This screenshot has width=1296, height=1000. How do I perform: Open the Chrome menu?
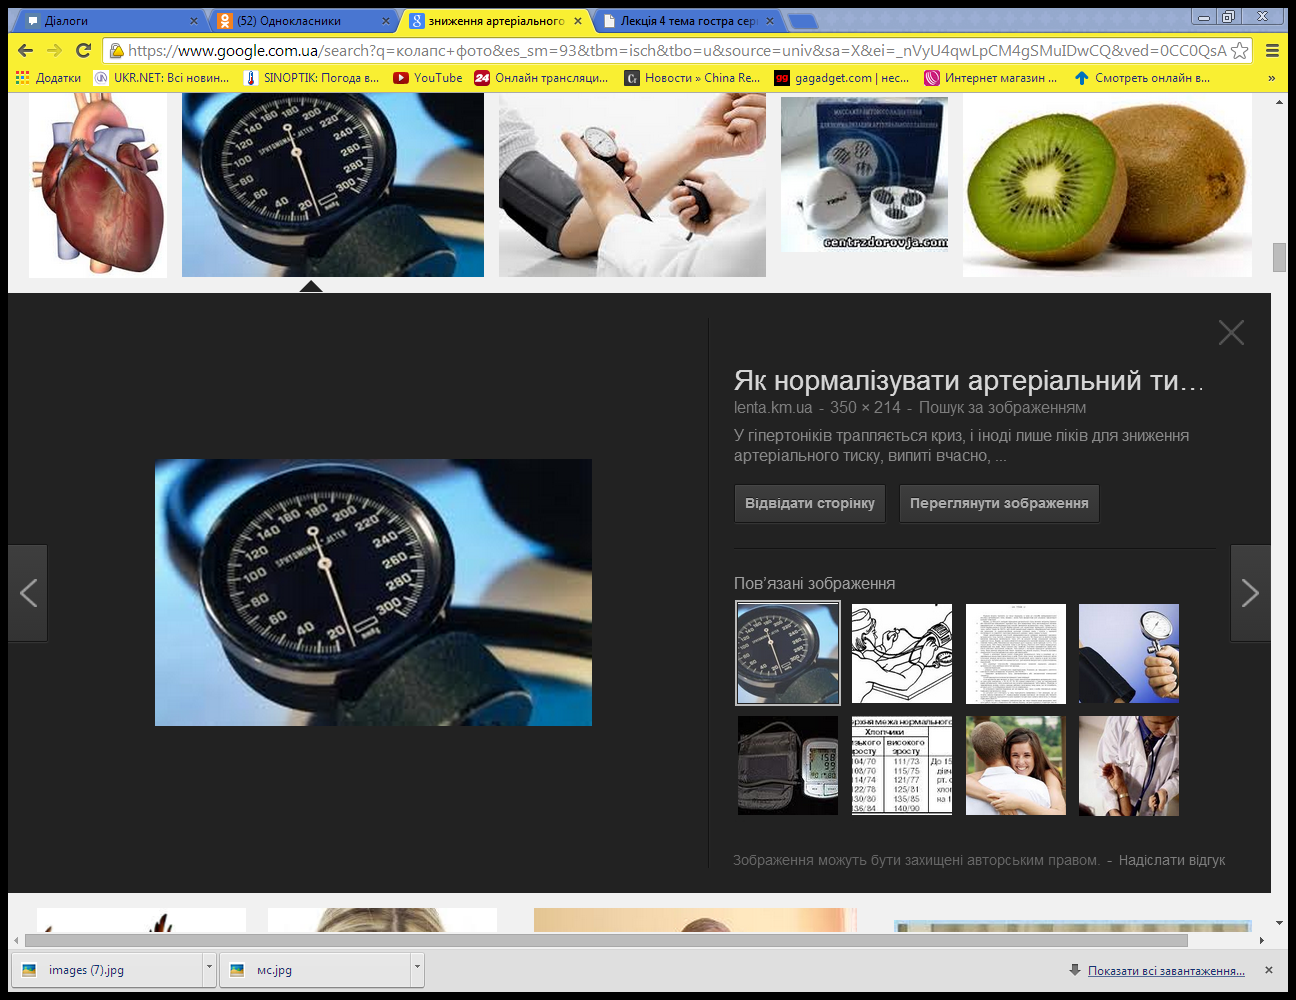(x=1272, y=51)
